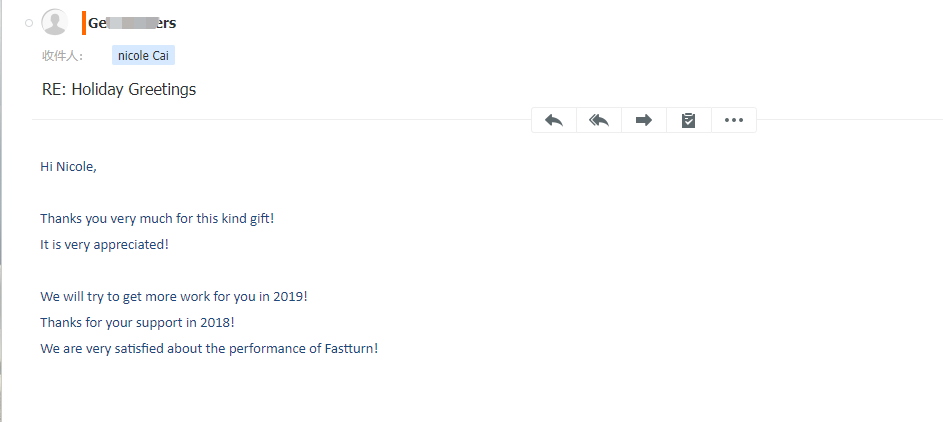Click the "Hi Nicole," greeting line
This screenshot has height=422, width=943.
tap(68, 167)
